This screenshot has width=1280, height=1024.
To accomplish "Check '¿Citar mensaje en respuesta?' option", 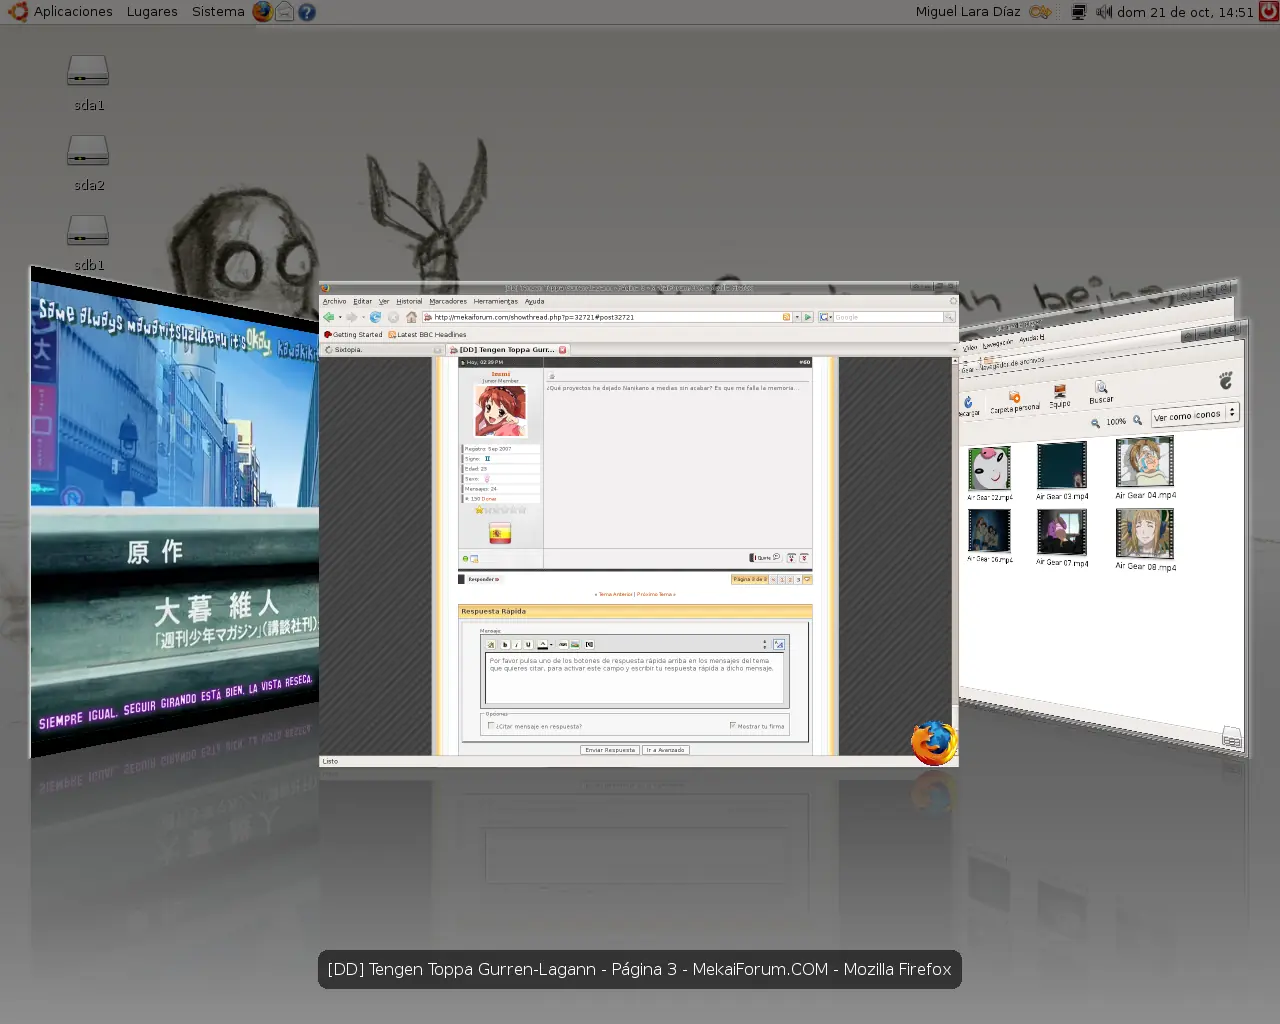I will coord(490,726).
